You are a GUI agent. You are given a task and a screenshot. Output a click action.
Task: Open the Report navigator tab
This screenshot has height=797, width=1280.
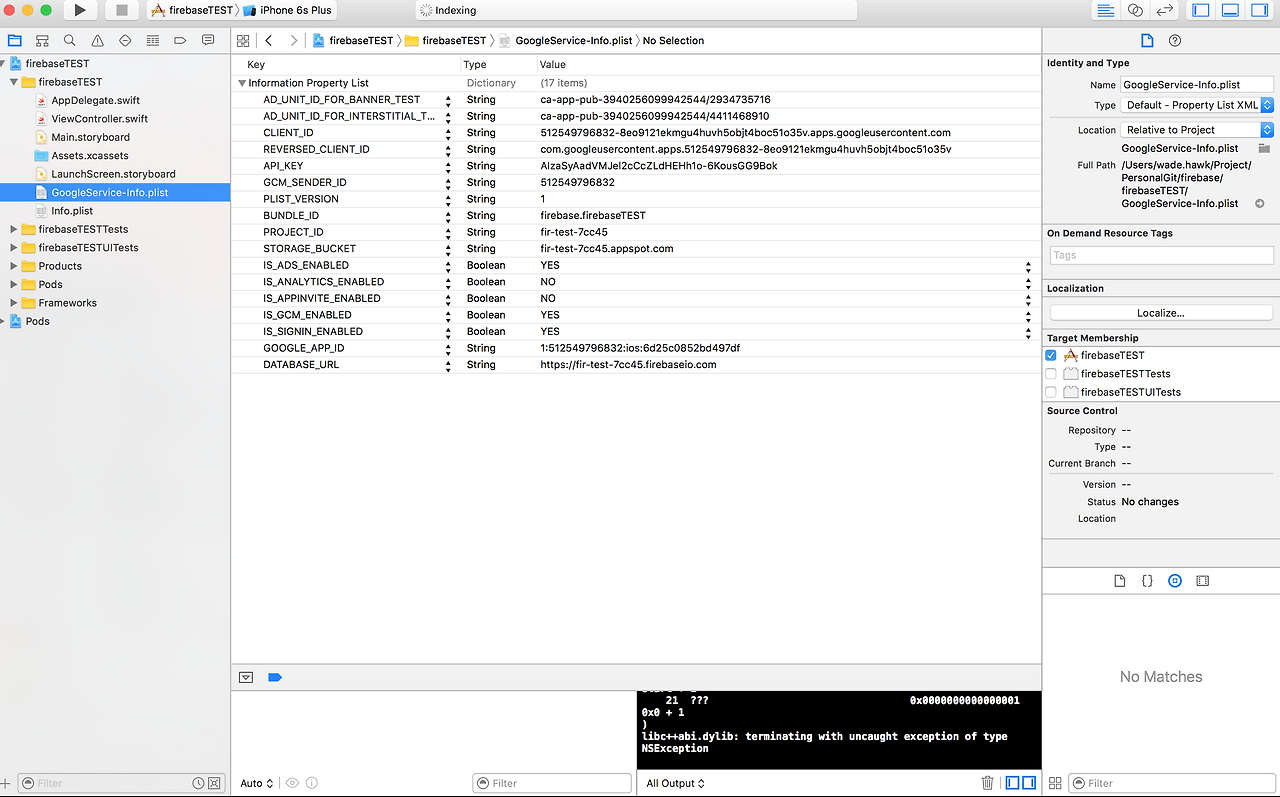click(x=208, y=41)
